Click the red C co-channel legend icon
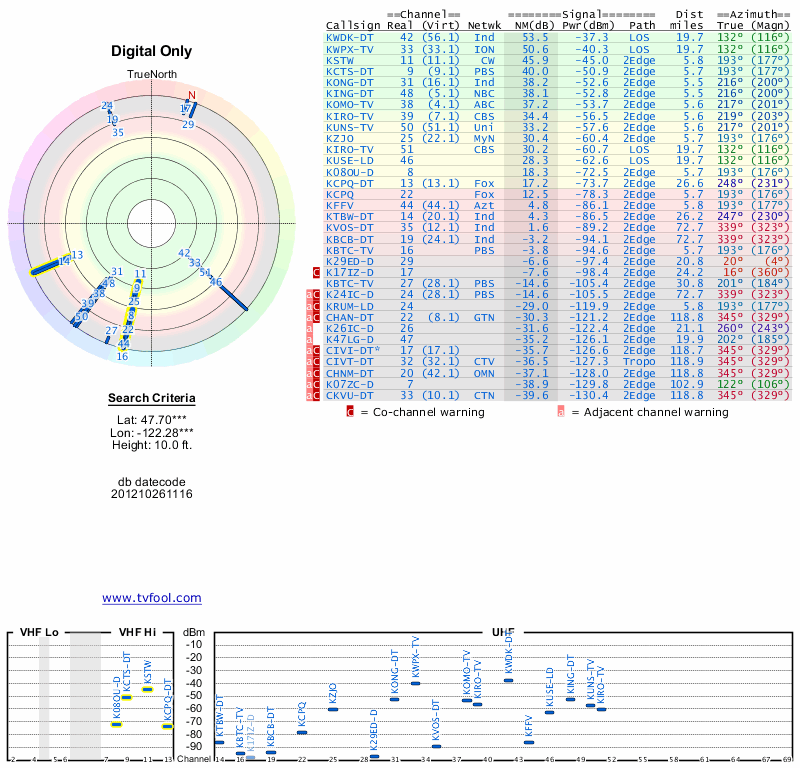This screenshot has height=768, width=800. click(x=350, y=411)
